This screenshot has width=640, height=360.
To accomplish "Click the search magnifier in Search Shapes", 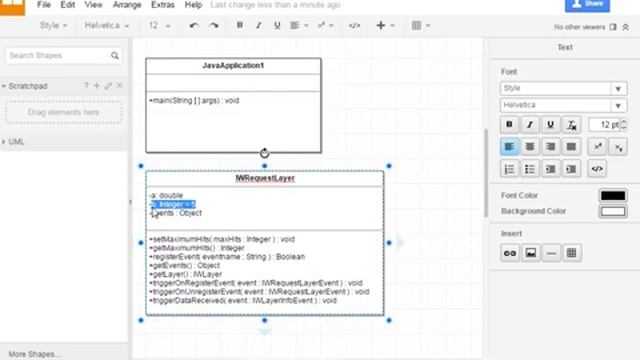I will click(115, 55).
